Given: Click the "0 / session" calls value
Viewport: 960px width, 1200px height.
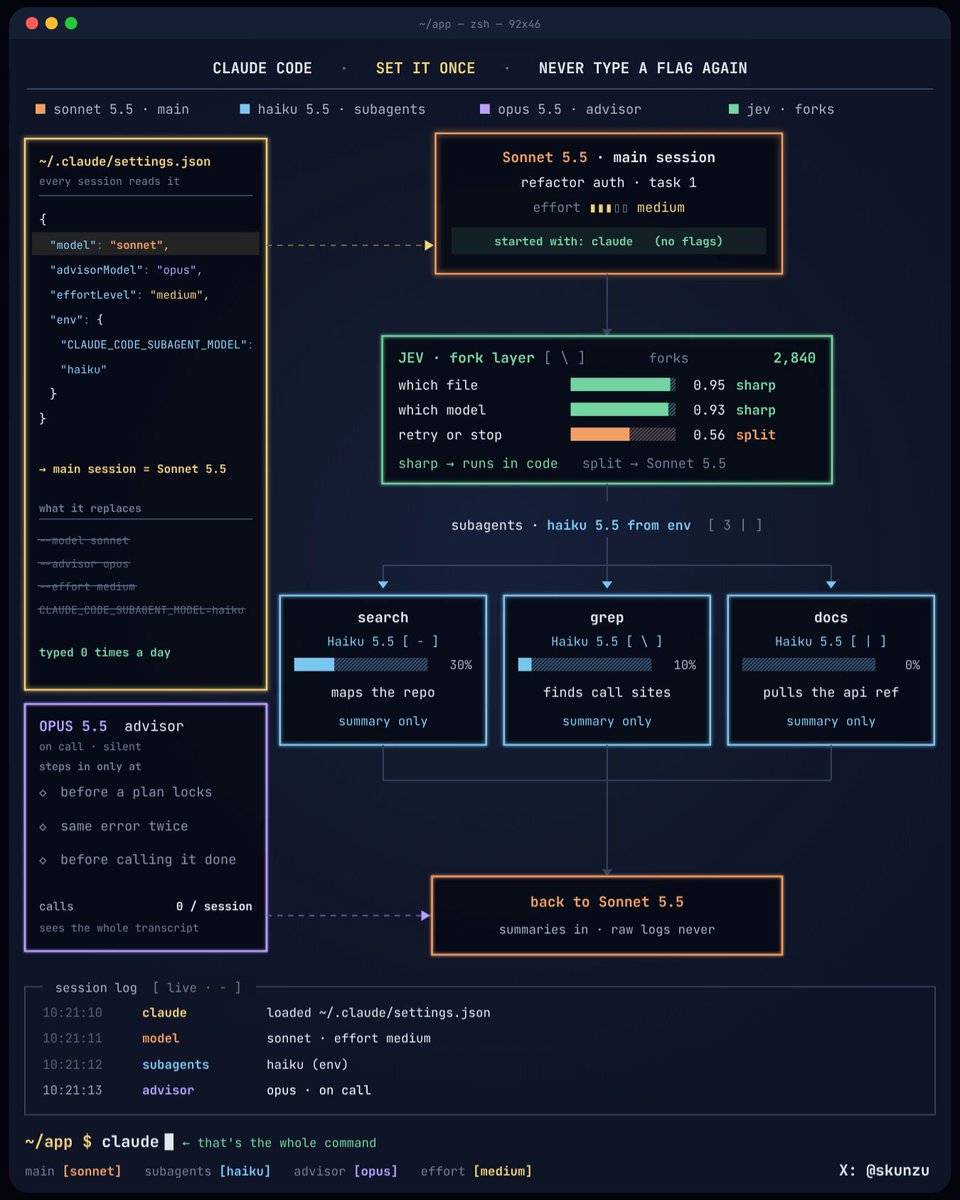Looking at the screenshot, I should 214,906.
